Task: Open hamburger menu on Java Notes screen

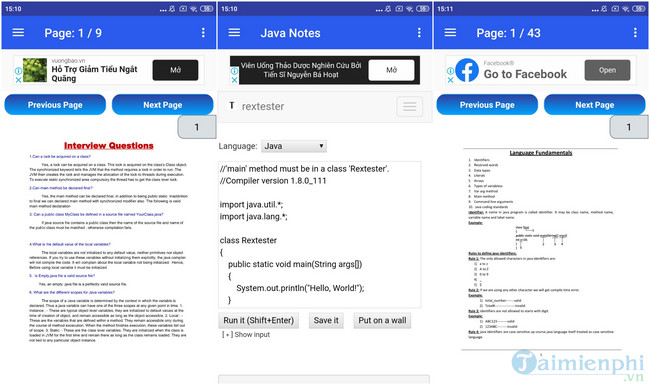Action: [234, 33]
